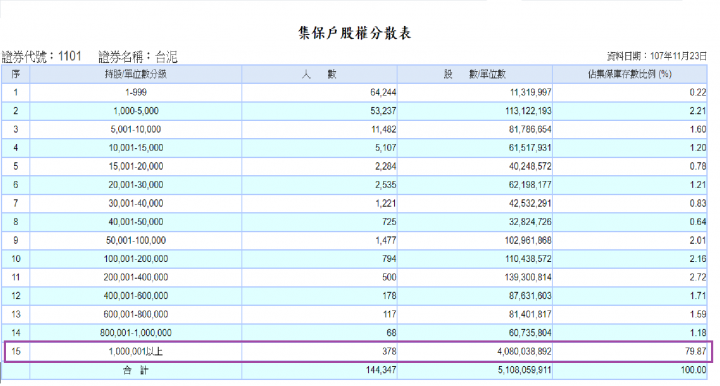Select the 42,532,291 shares cell

point(475,203)
